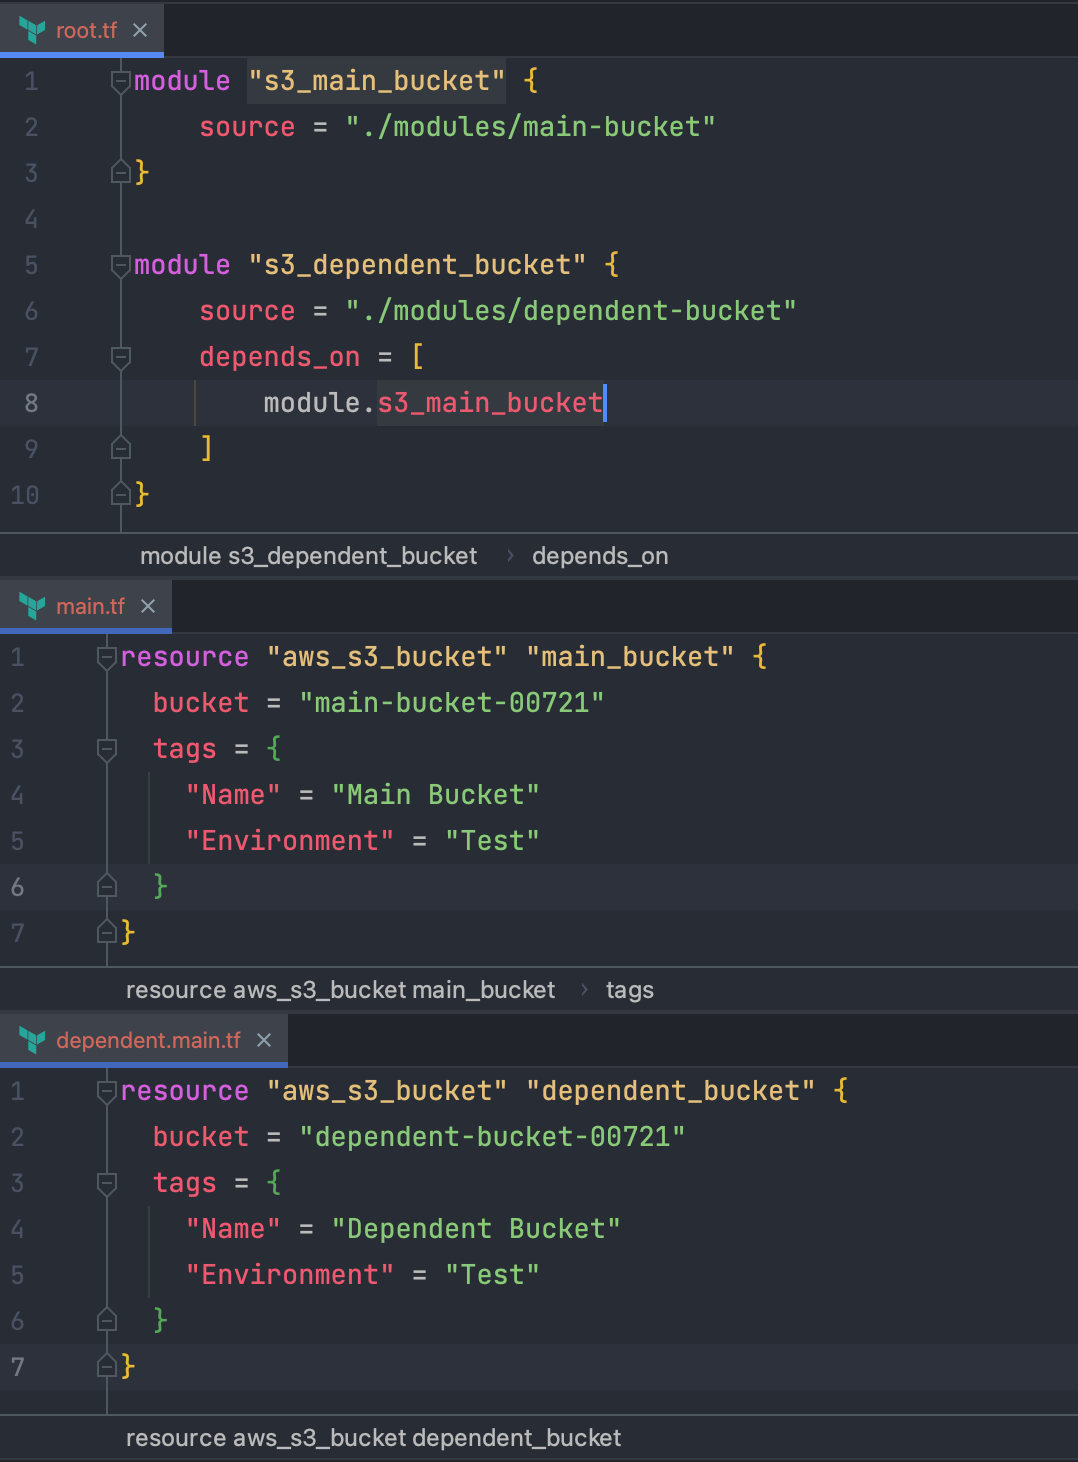
Task: Close the main.tf tab
Action: pos(149,605)
